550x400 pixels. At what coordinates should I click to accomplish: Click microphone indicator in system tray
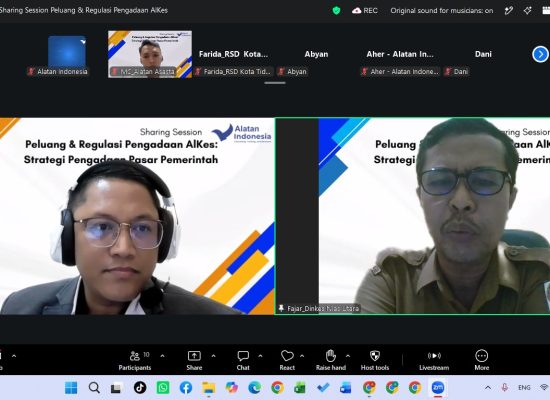coord(505,388)
